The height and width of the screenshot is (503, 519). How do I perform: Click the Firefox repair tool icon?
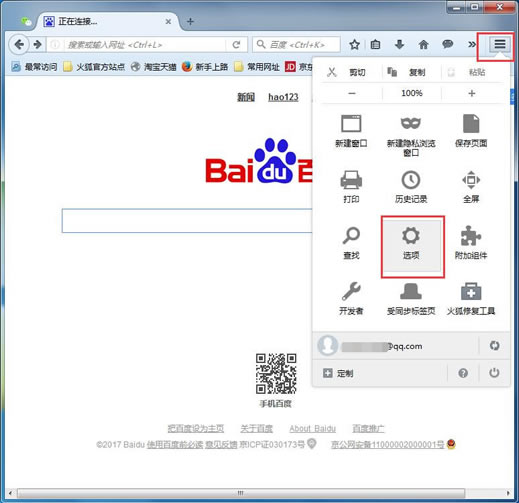coord(471,291)
